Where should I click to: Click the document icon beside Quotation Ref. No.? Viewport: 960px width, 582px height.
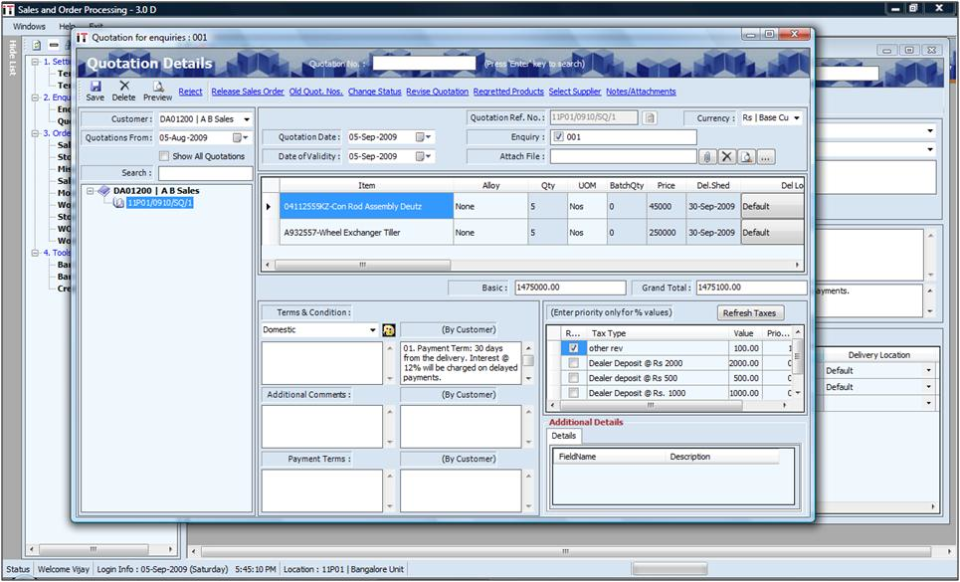pyautogui.click(x=650, y=117)
